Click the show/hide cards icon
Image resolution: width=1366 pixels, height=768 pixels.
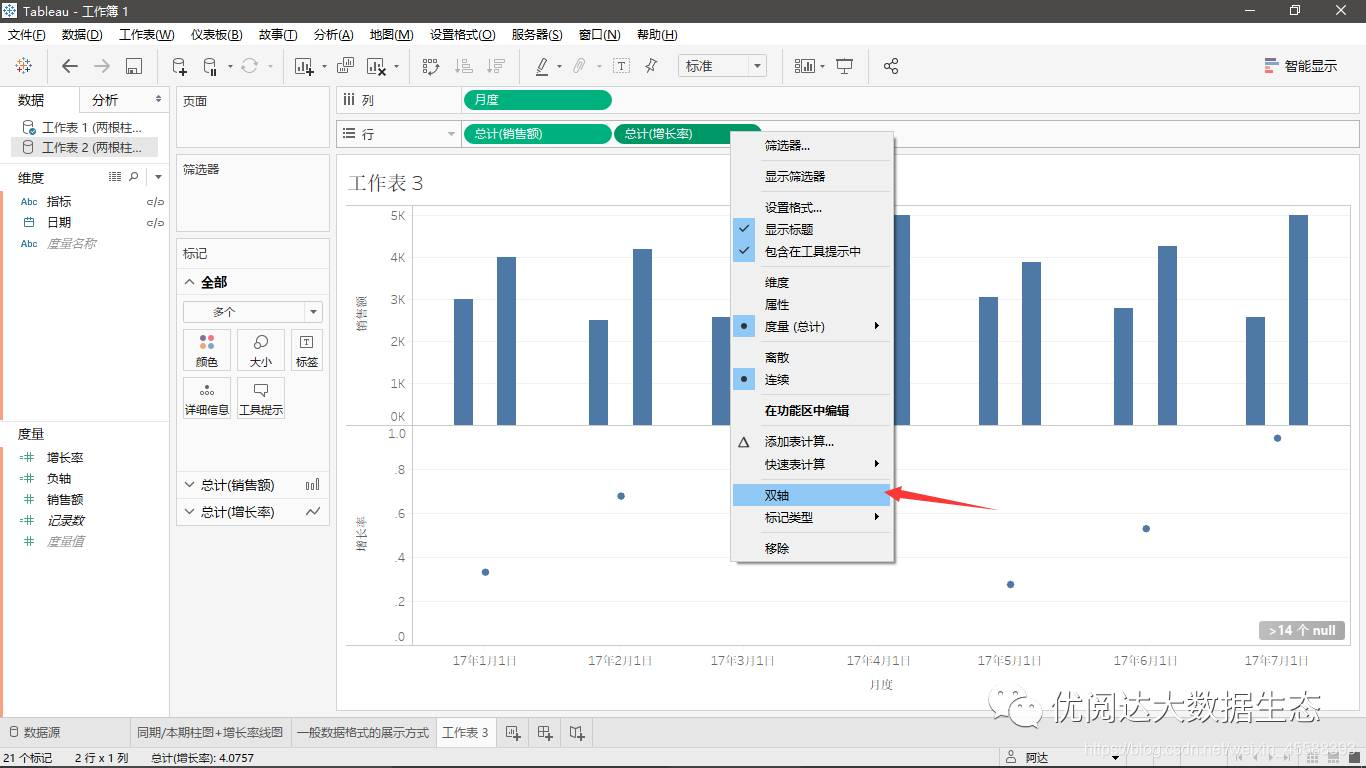point(804,66)
